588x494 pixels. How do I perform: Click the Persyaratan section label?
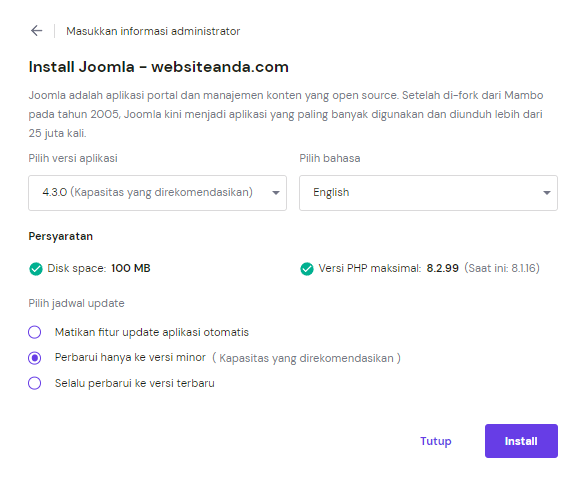pos(61,236)
